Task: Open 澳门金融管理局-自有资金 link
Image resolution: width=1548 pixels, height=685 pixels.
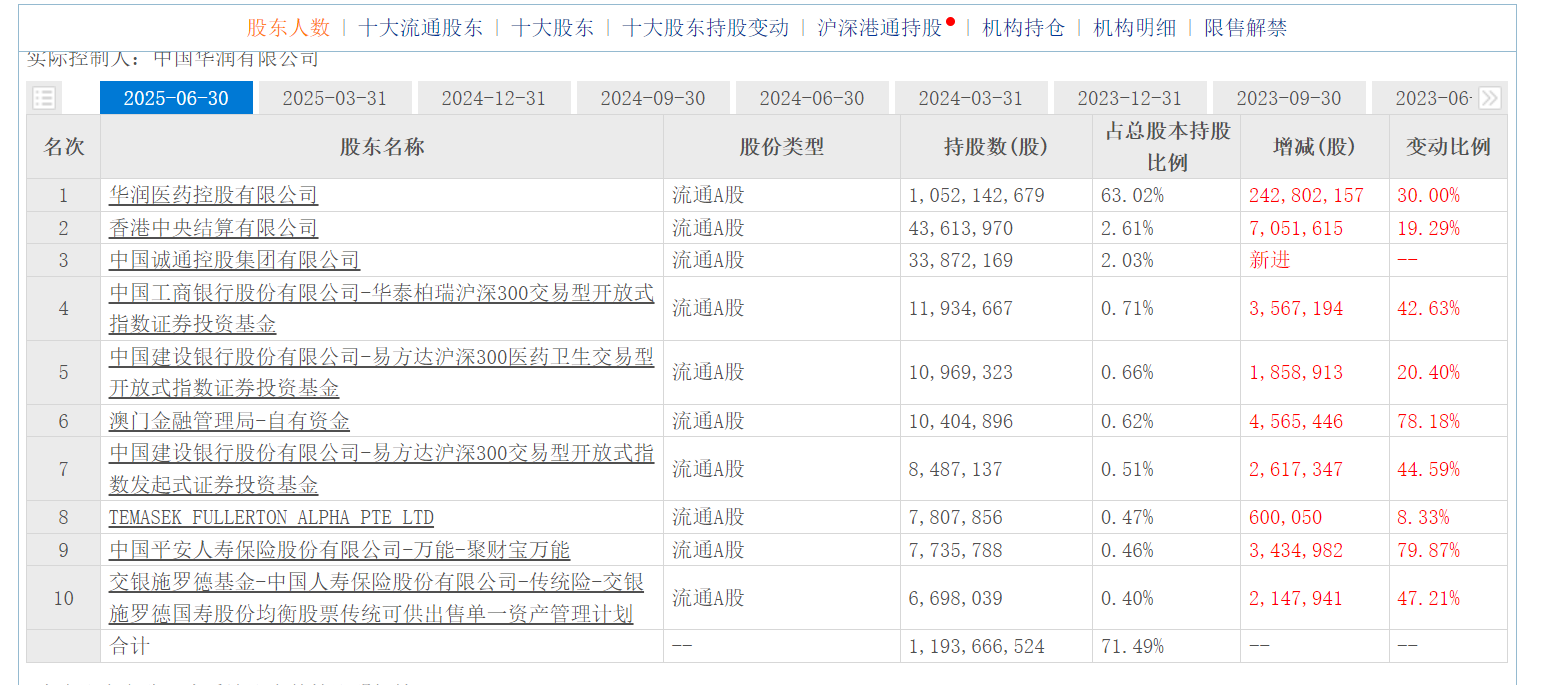Action: pyautogui.click(x=229, y=421)
